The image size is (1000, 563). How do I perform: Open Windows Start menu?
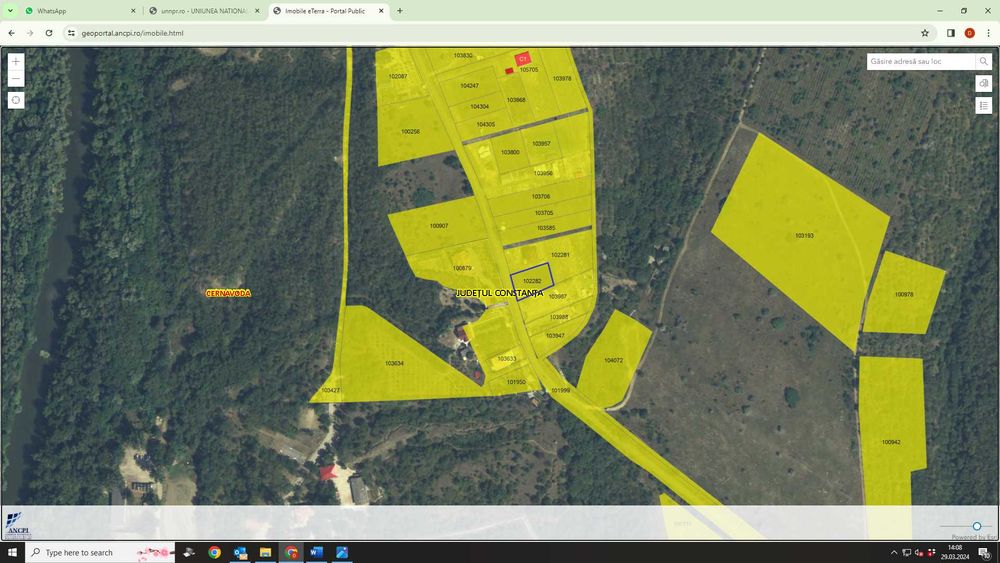(x=12, y=552)
